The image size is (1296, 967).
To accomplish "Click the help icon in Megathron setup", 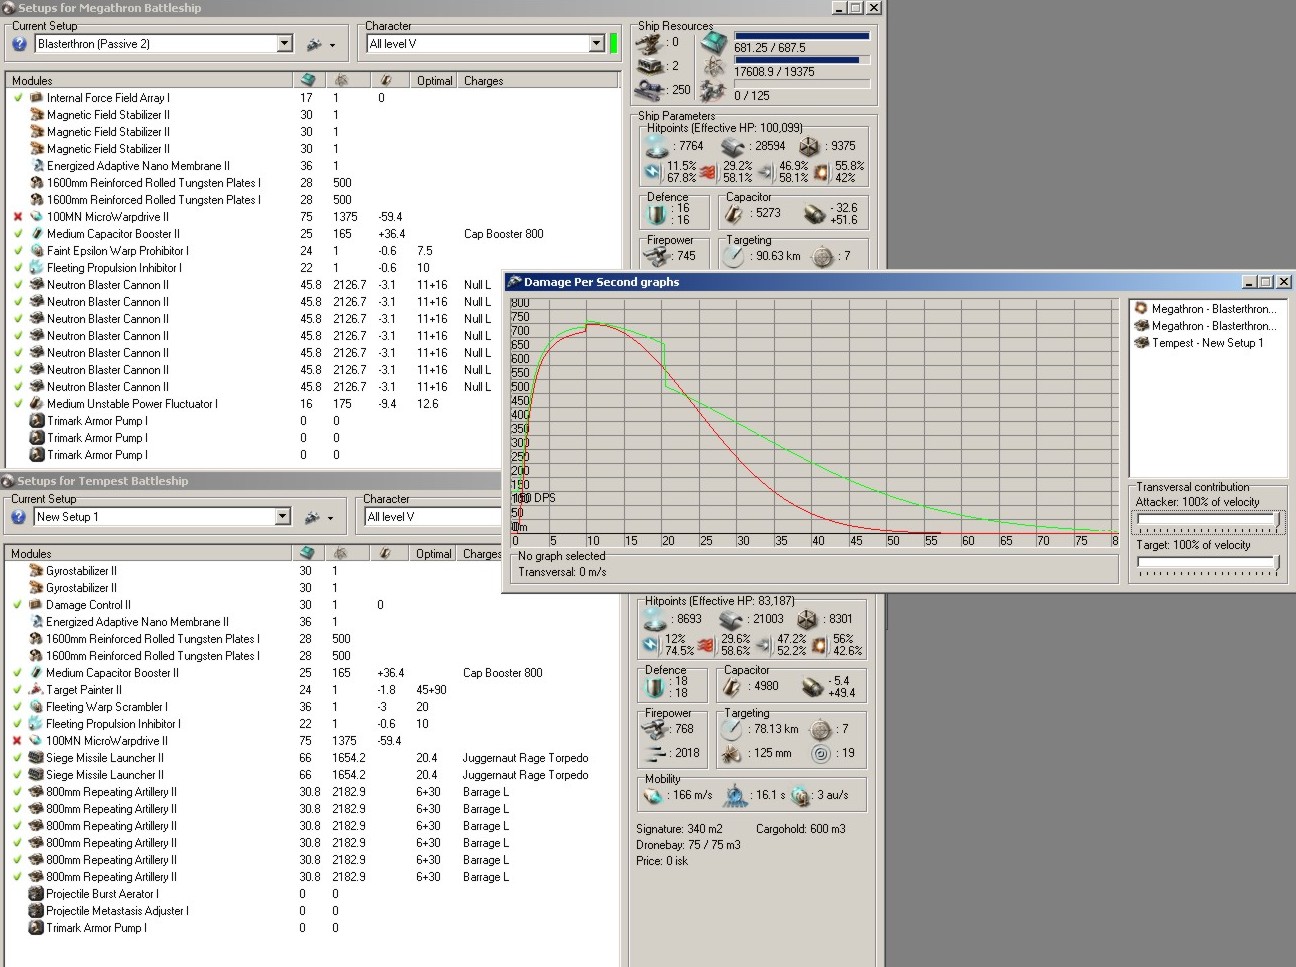I will click(19, 44).
